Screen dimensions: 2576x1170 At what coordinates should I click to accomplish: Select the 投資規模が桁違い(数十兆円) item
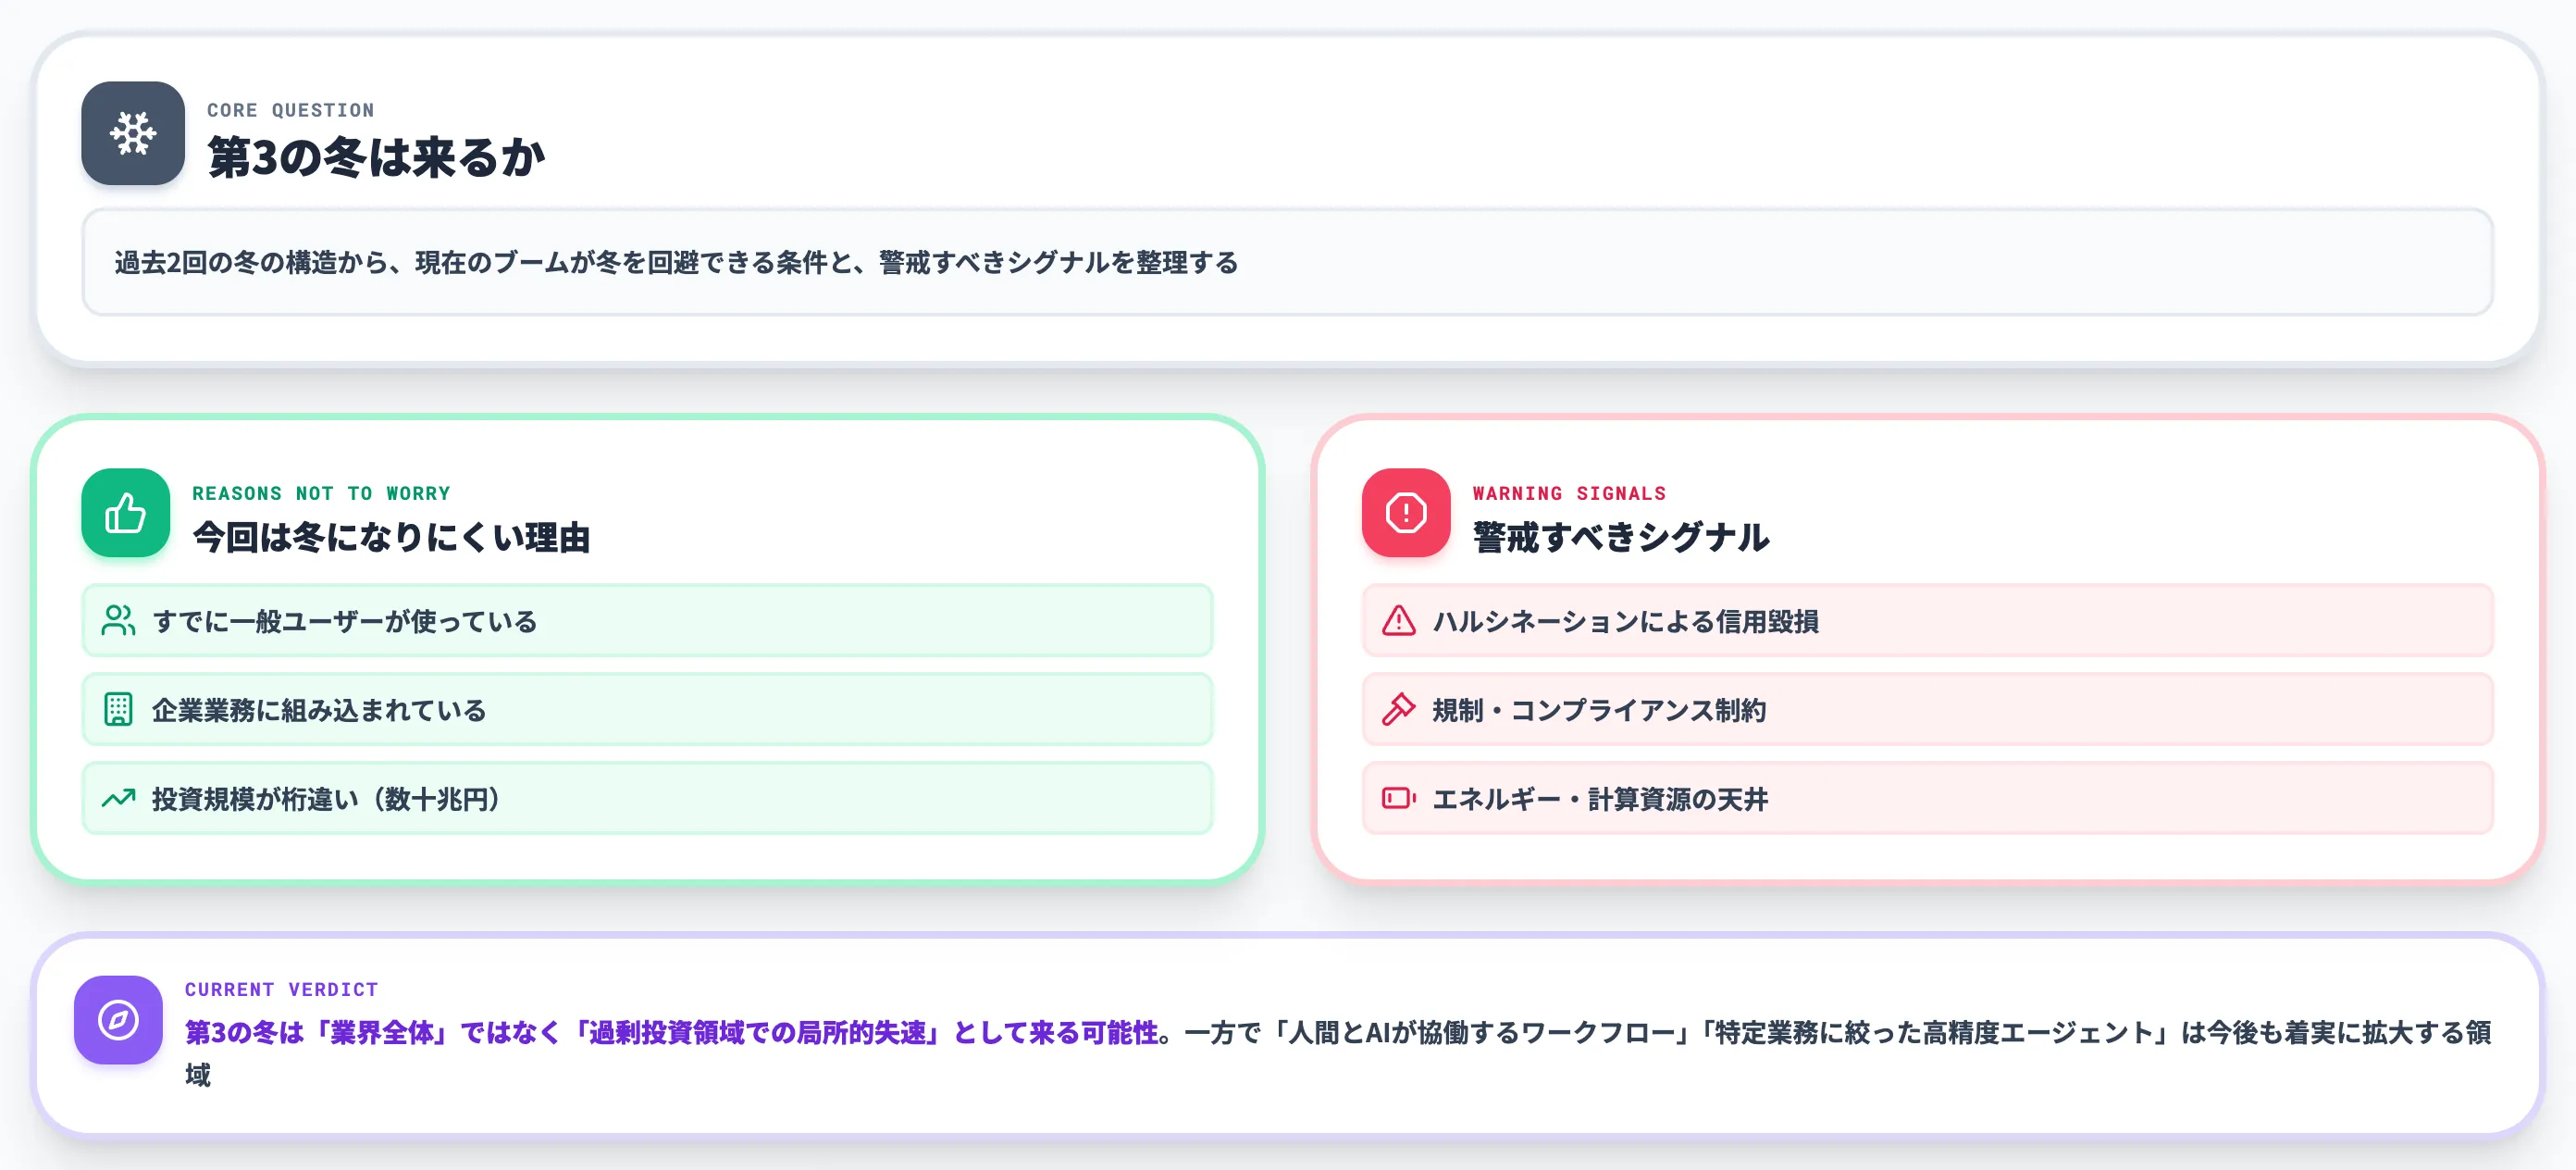click(647, 798)
